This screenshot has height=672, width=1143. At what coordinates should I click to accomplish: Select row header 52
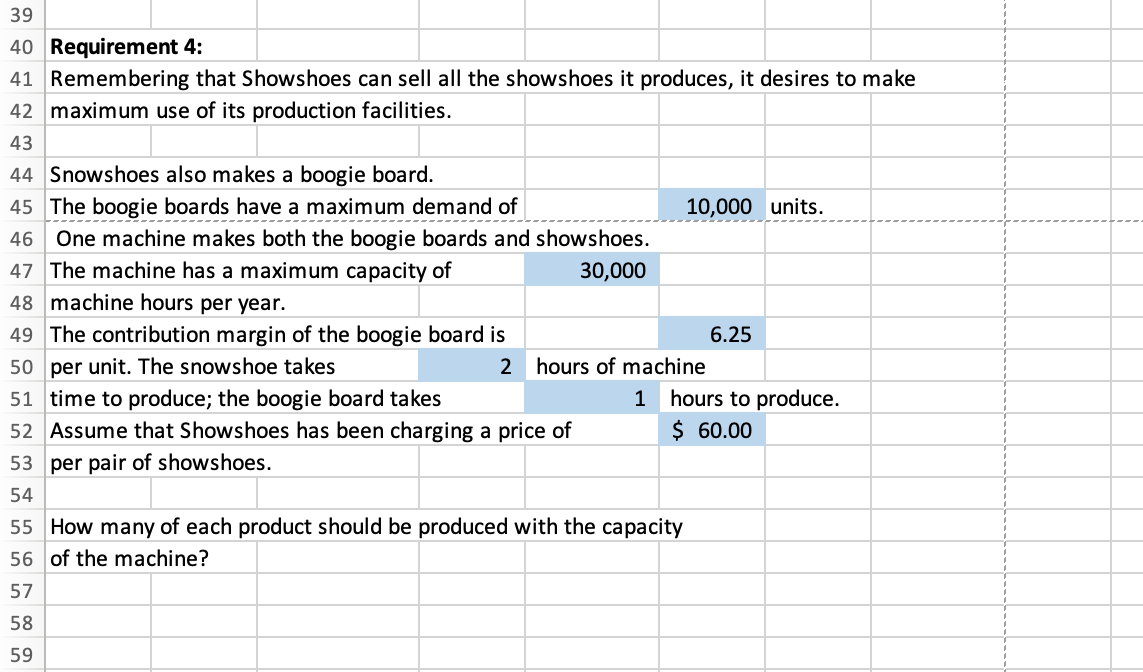point(21,430)
